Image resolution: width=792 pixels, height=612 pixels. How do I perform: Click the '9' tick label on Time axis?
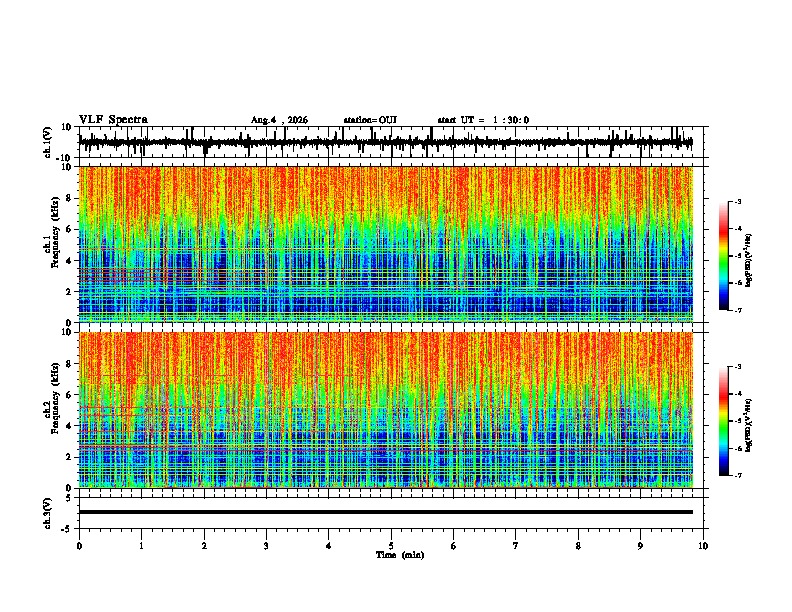(x=640, y=546)
